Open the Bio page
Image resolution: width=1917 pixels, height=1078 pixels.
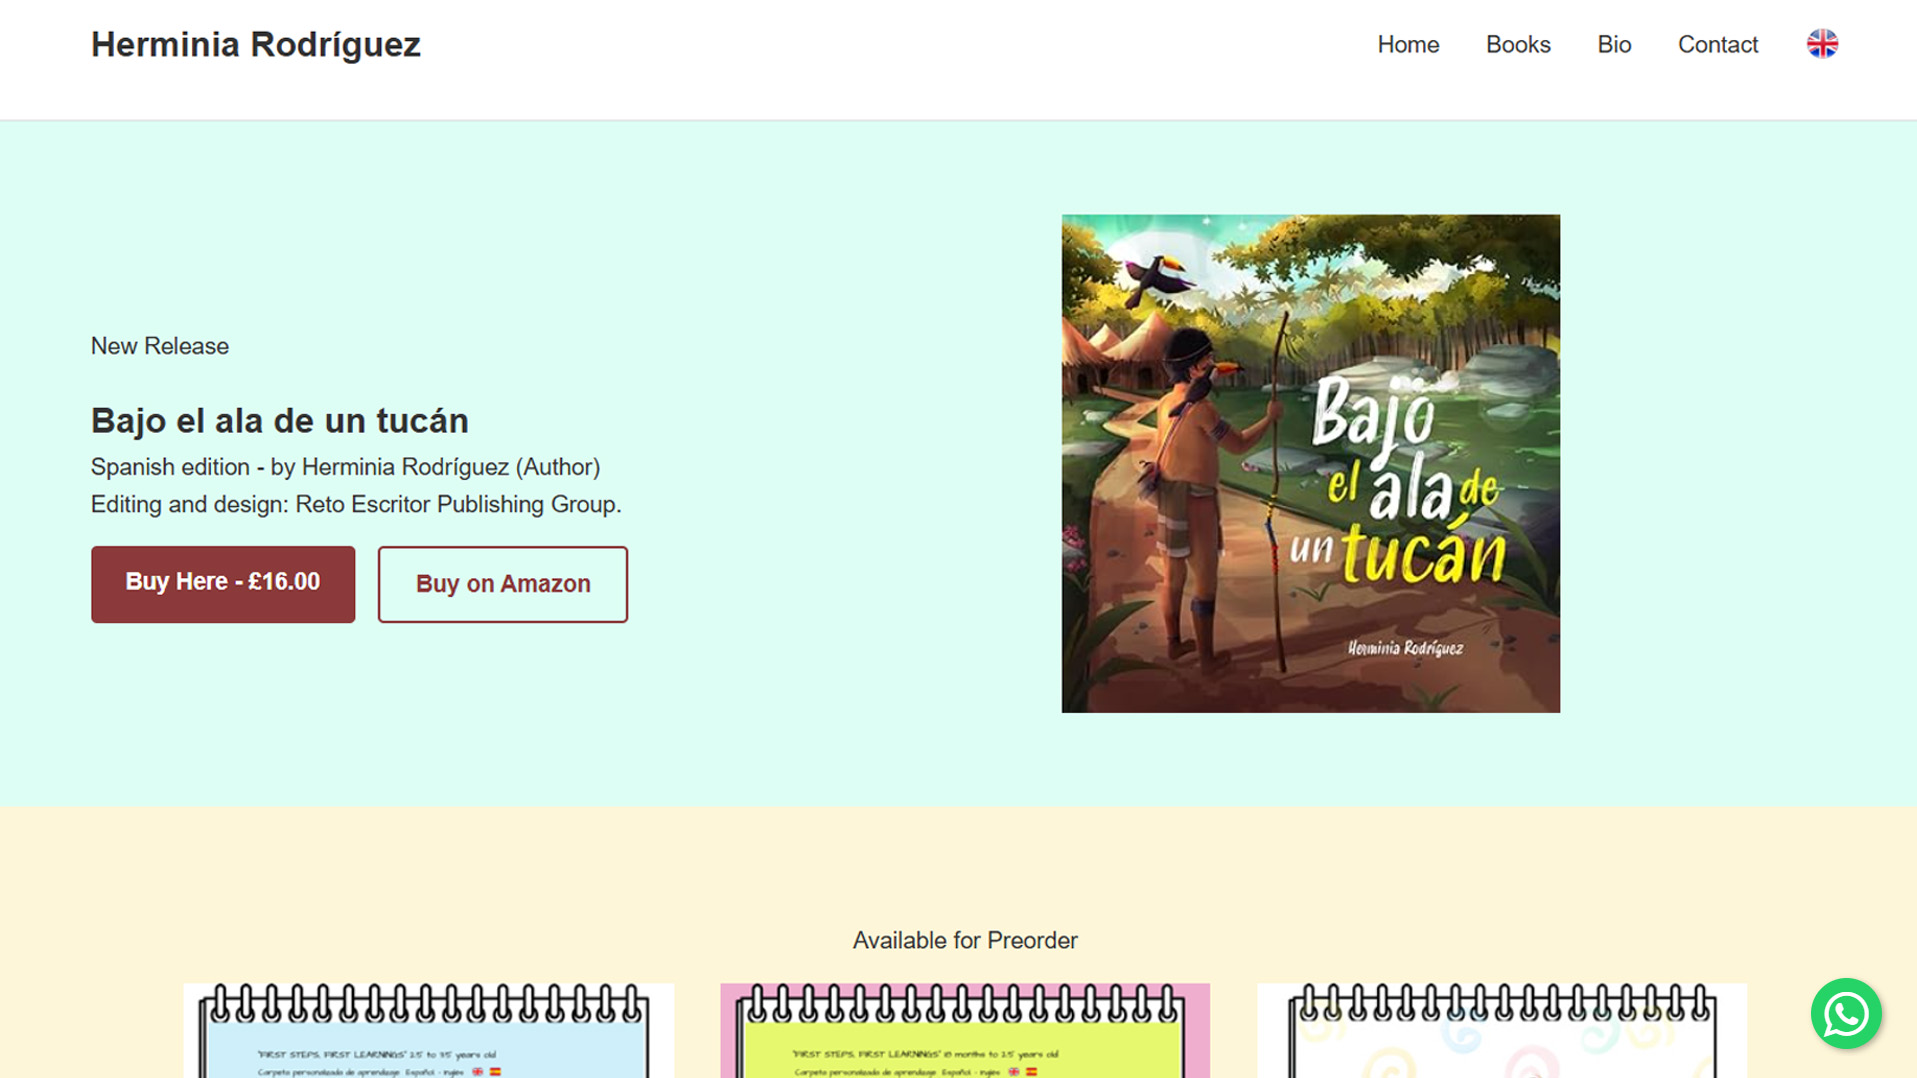[x=1614, y=45]
